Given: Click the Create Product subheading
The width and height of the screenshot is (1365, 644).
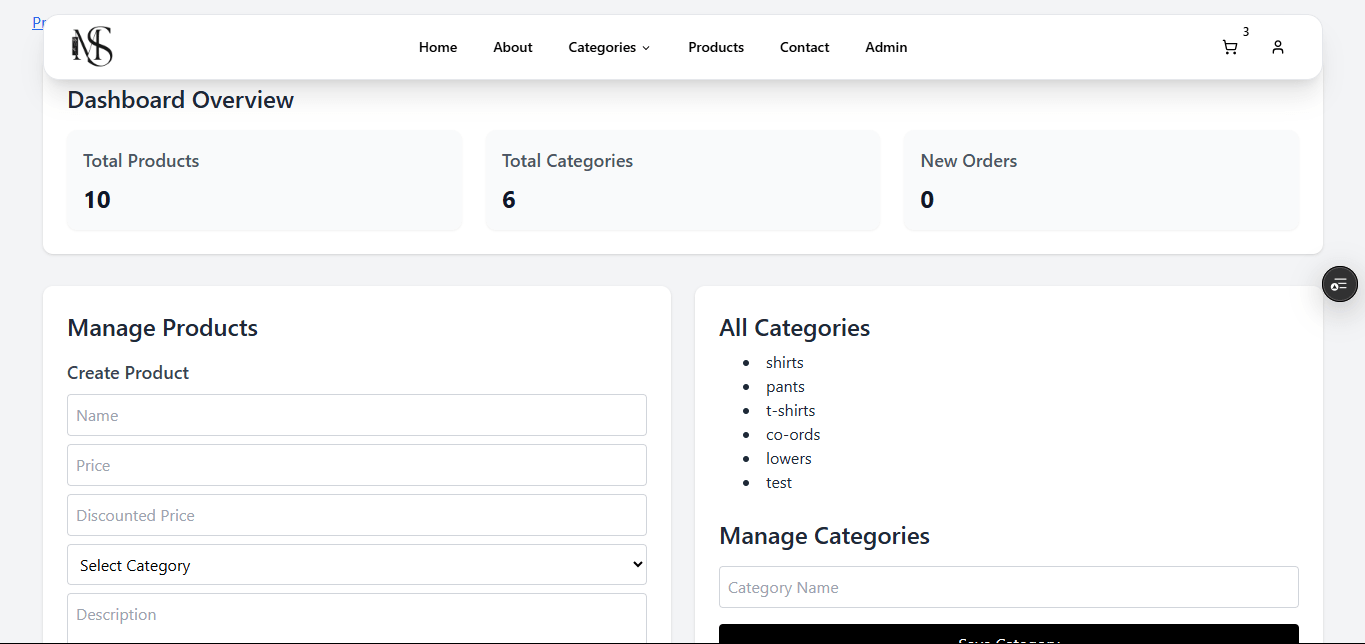Looking at the screenshot, I should [x=128, y=372].
